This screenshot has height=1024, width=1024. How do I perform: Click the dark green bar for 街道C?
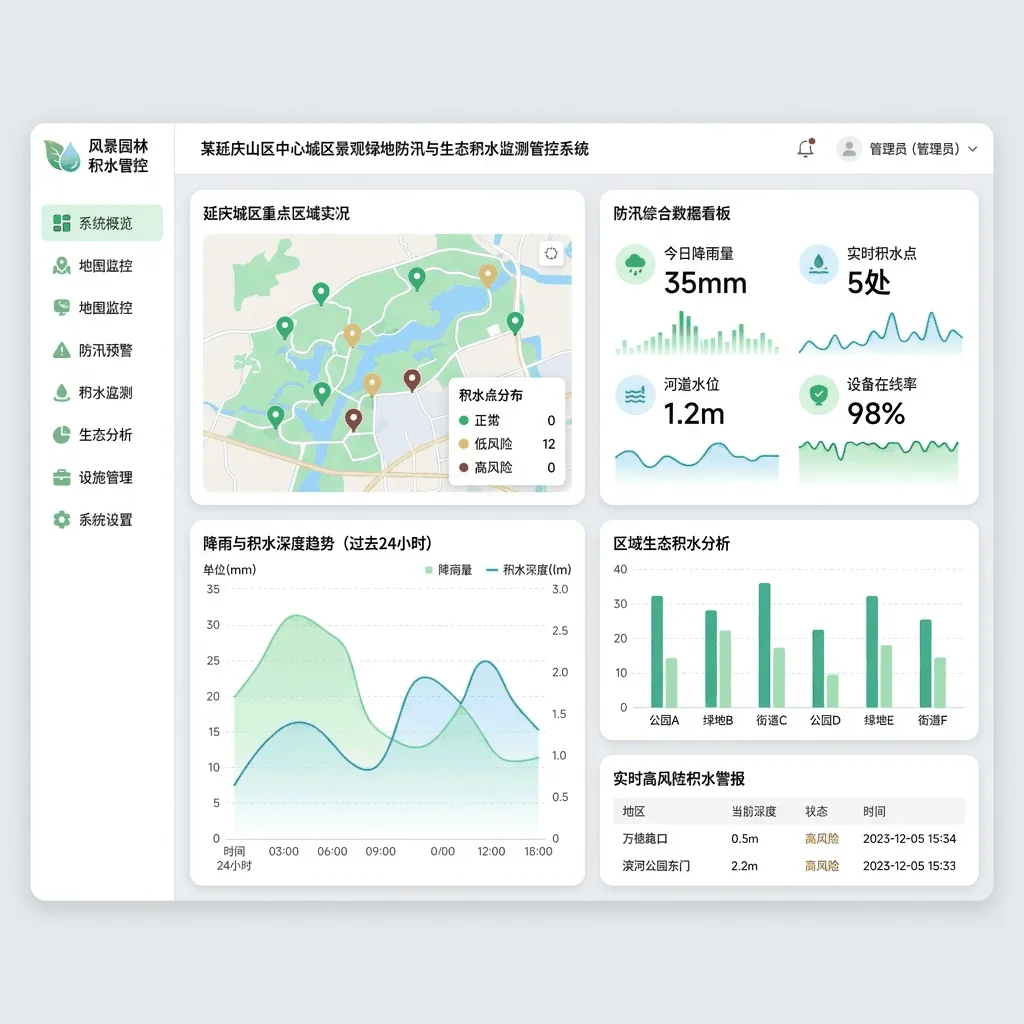coord(764,645)
